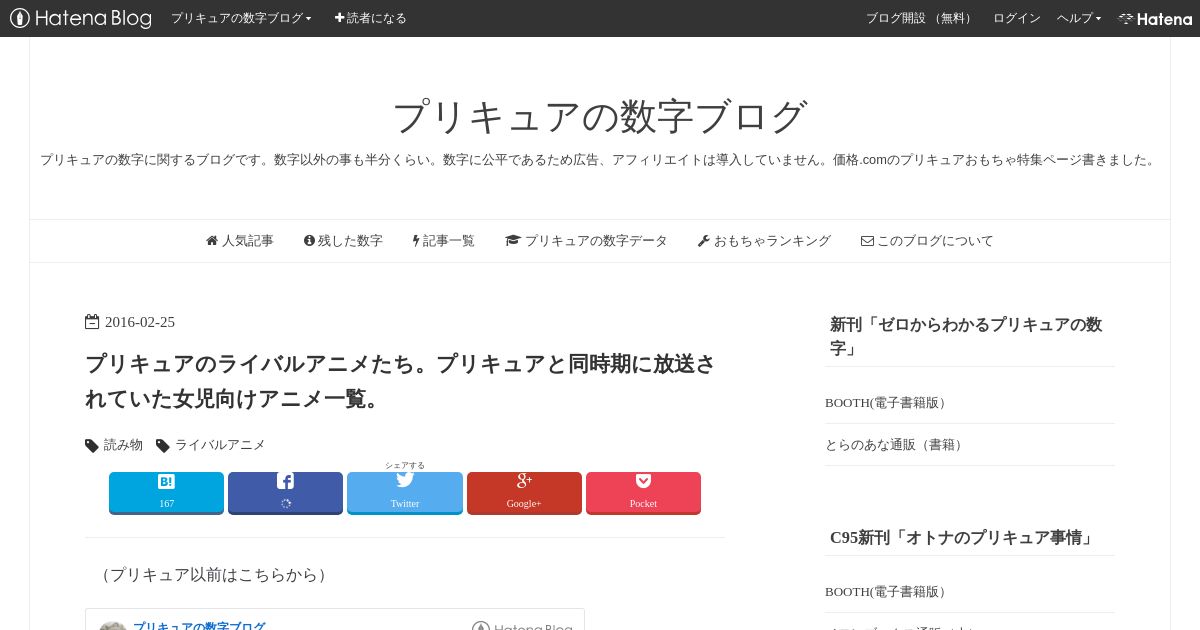Click the text （プリキュア以前はこちらから）
Image resolution: width=1200 pixels, height=630 pixels.
pos(214,575)
